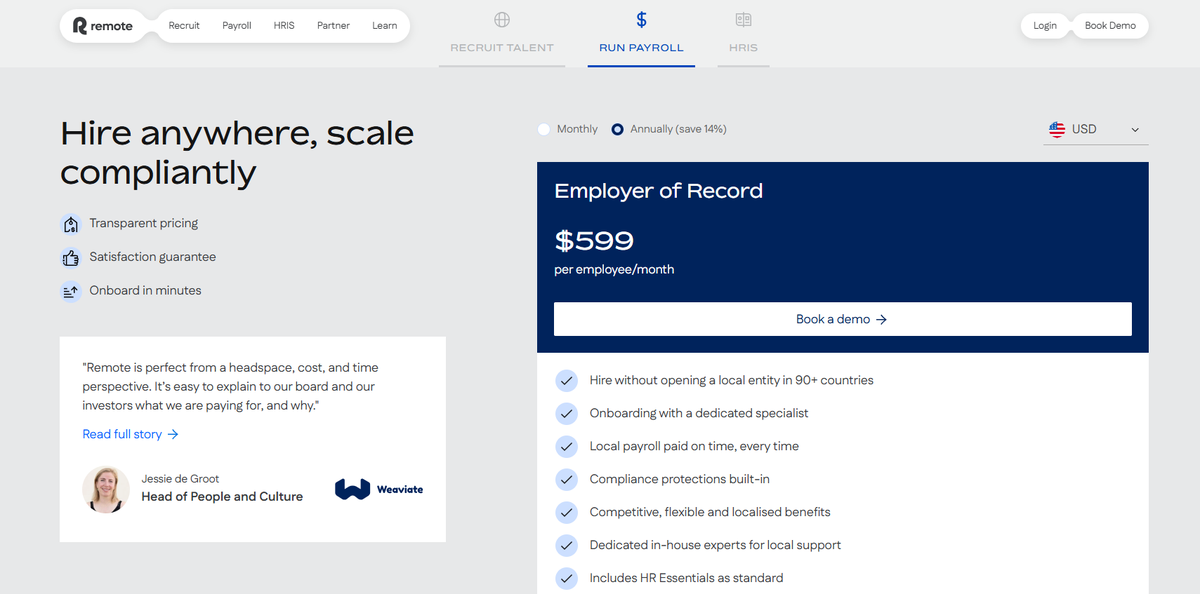1200x594 pixels.
Task: Click the thumbs-up Satisfaction guarantee icon
Action: pos(70,258)
